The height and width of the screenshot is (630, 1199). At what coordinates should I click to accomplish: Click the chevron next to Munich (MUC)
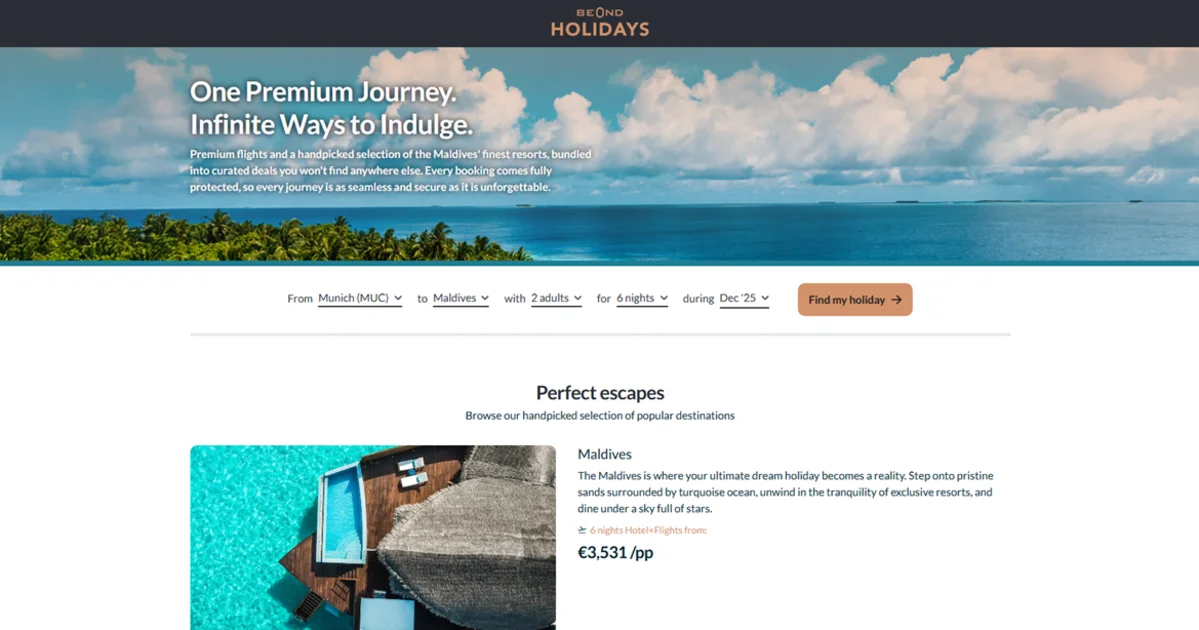click(398, 298)
